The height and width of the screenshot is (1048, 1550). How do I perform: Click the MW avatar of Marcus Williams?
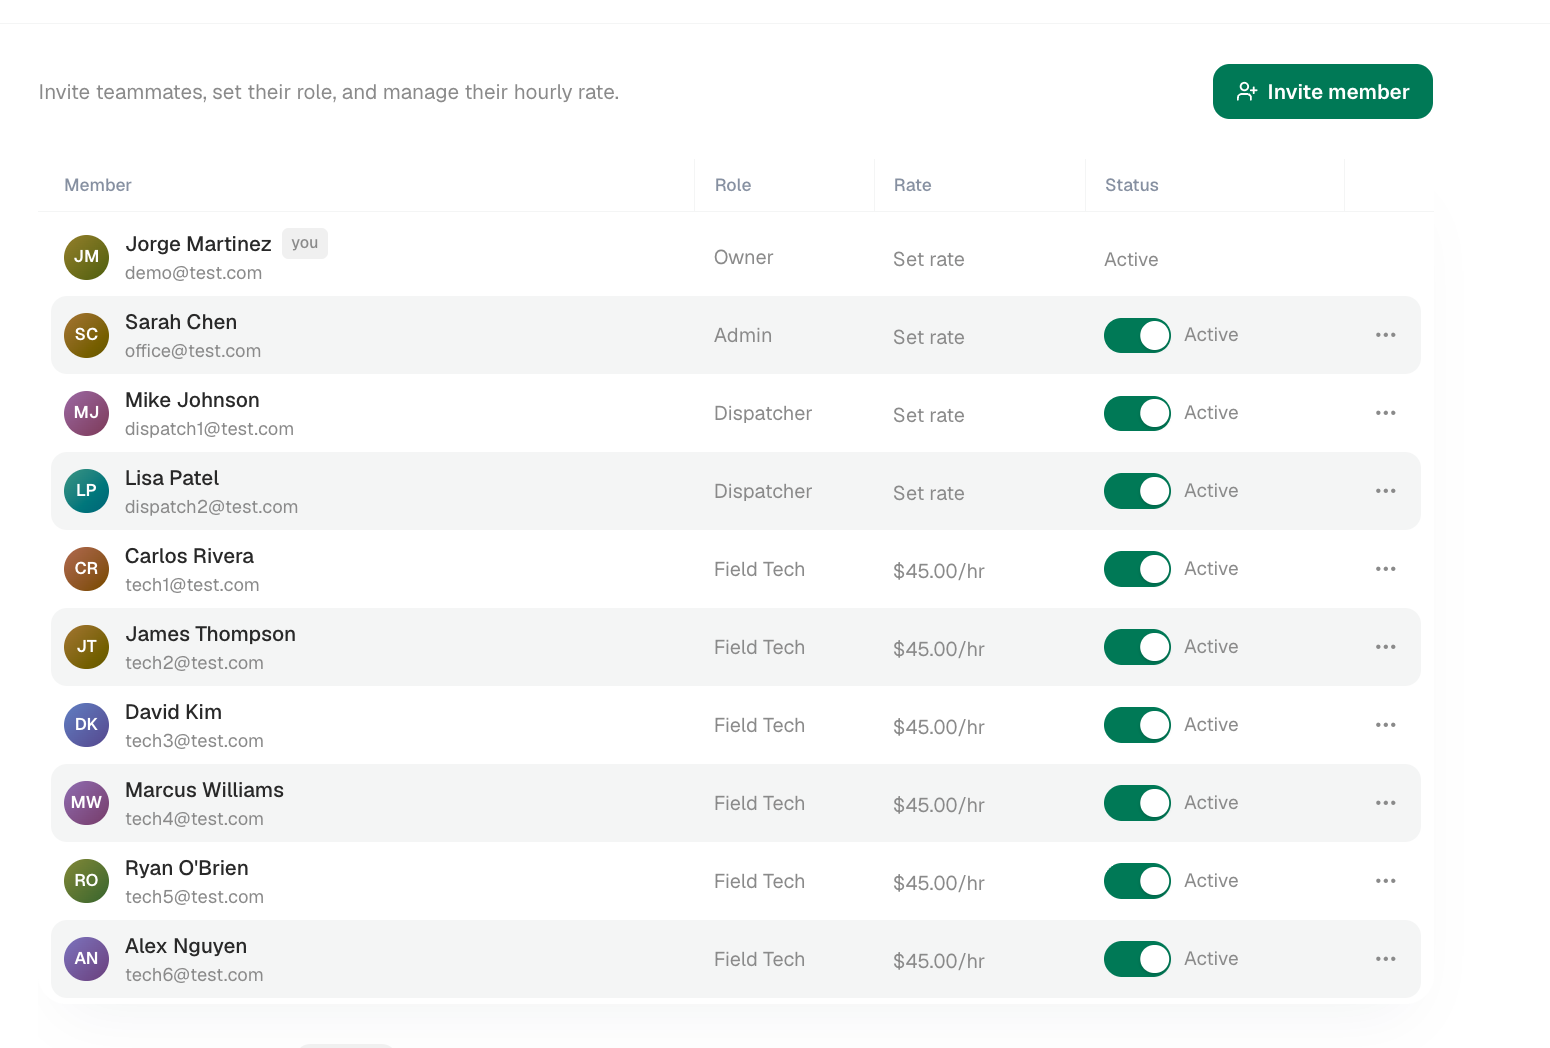pyautogui.click(x=86, y=803)
